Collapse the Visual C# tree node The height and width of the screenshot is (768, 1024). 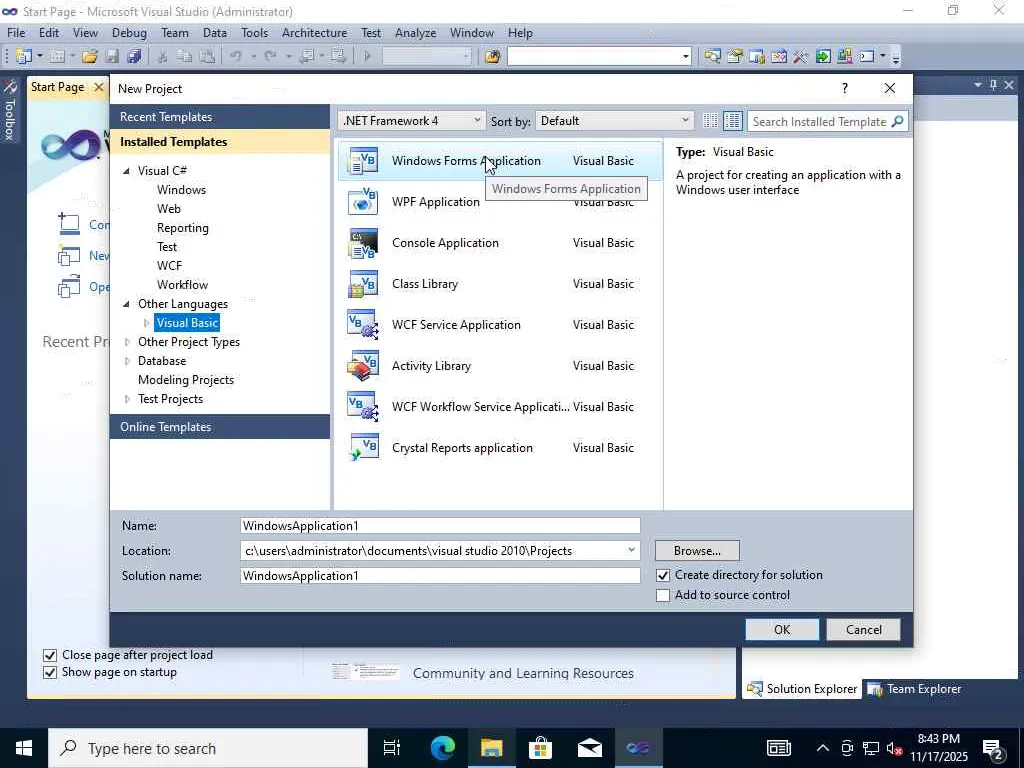coord(126,170)
